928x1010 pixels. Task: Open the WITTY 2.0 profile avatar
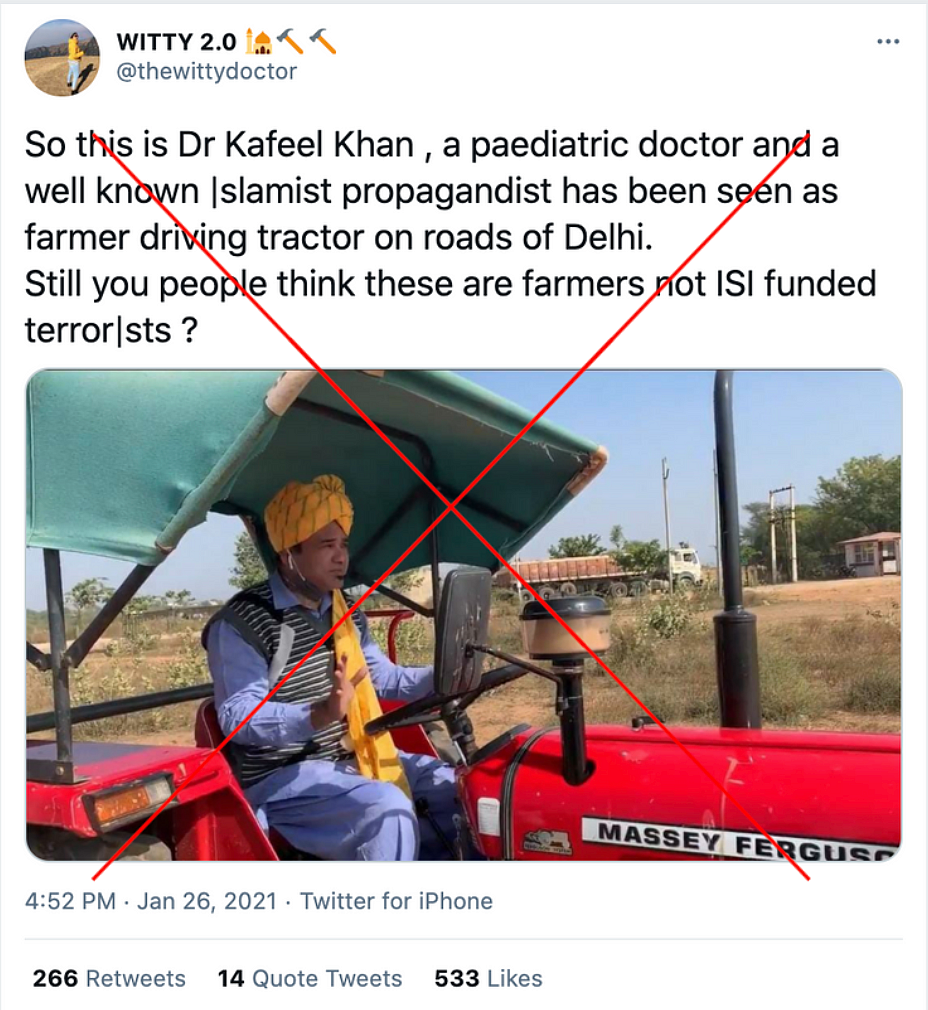point(62,58)
